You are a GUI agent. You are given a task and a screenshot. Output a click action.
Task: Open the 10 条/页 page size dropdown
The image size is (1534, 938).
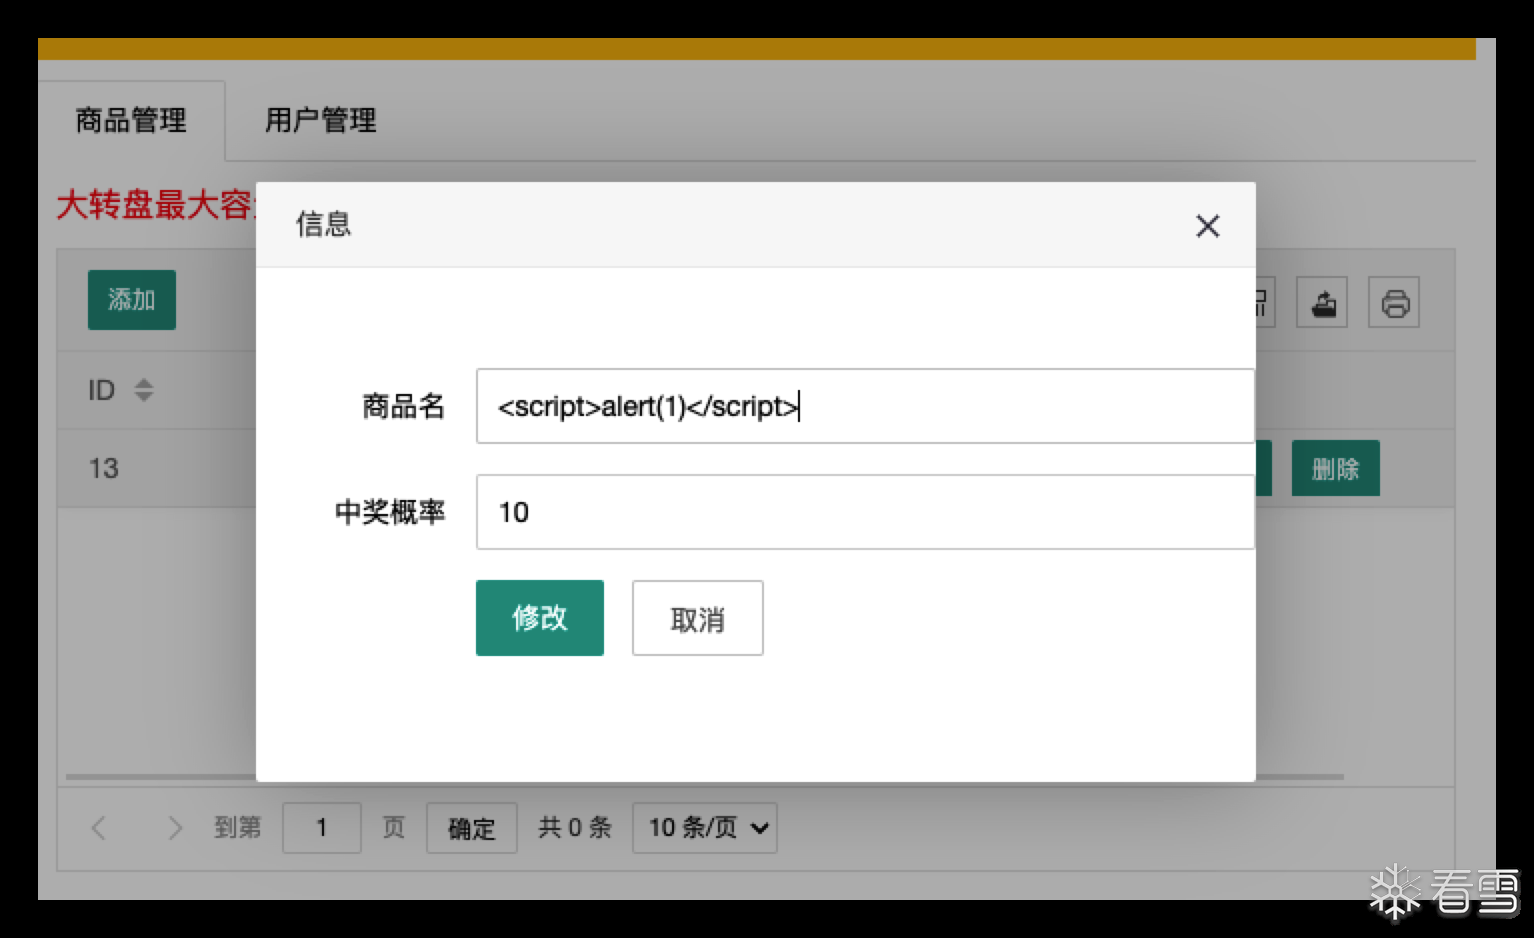tap(705, 828)
